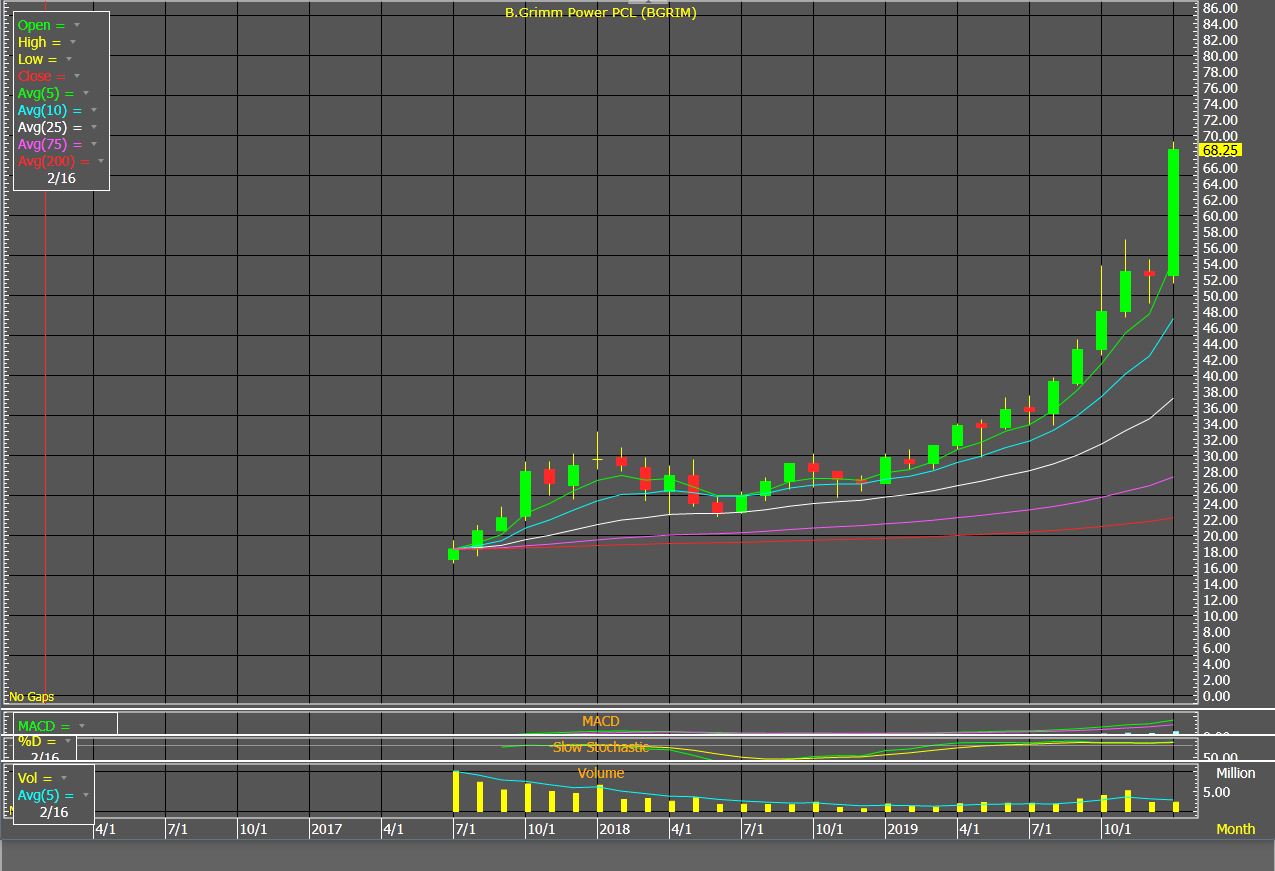Screen dimensions: 1275x871
Task: Click the 0.00 price axis label
Action: click(1217, 696)
